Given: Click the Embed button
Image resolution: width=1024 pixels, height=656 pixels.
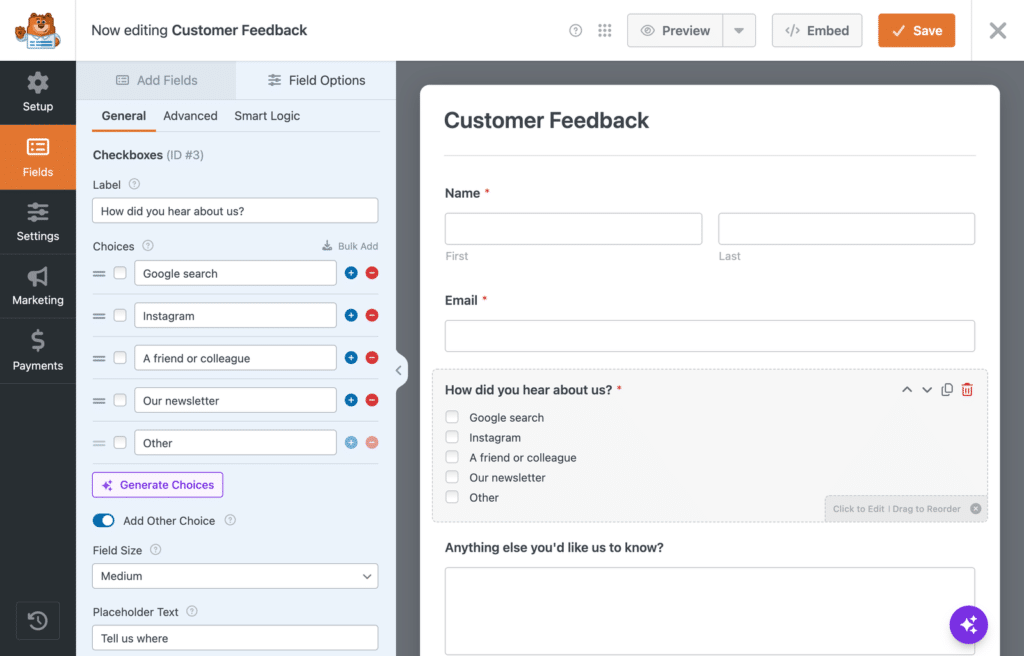Looking at the screenshot, I should (x=817, y=31).
